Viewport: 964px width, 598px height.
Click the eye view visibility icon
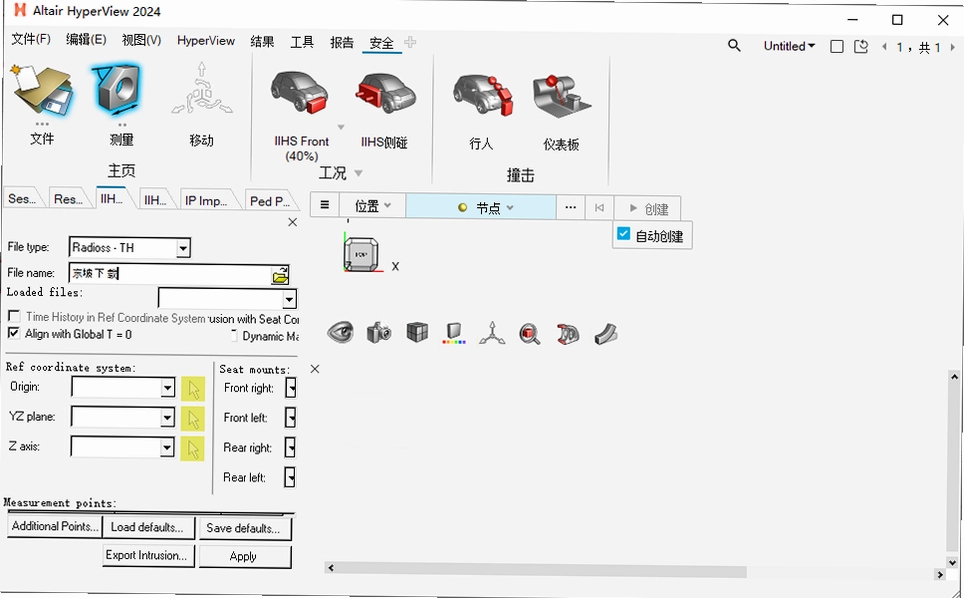pyautogui.click(x=340, y=332)
